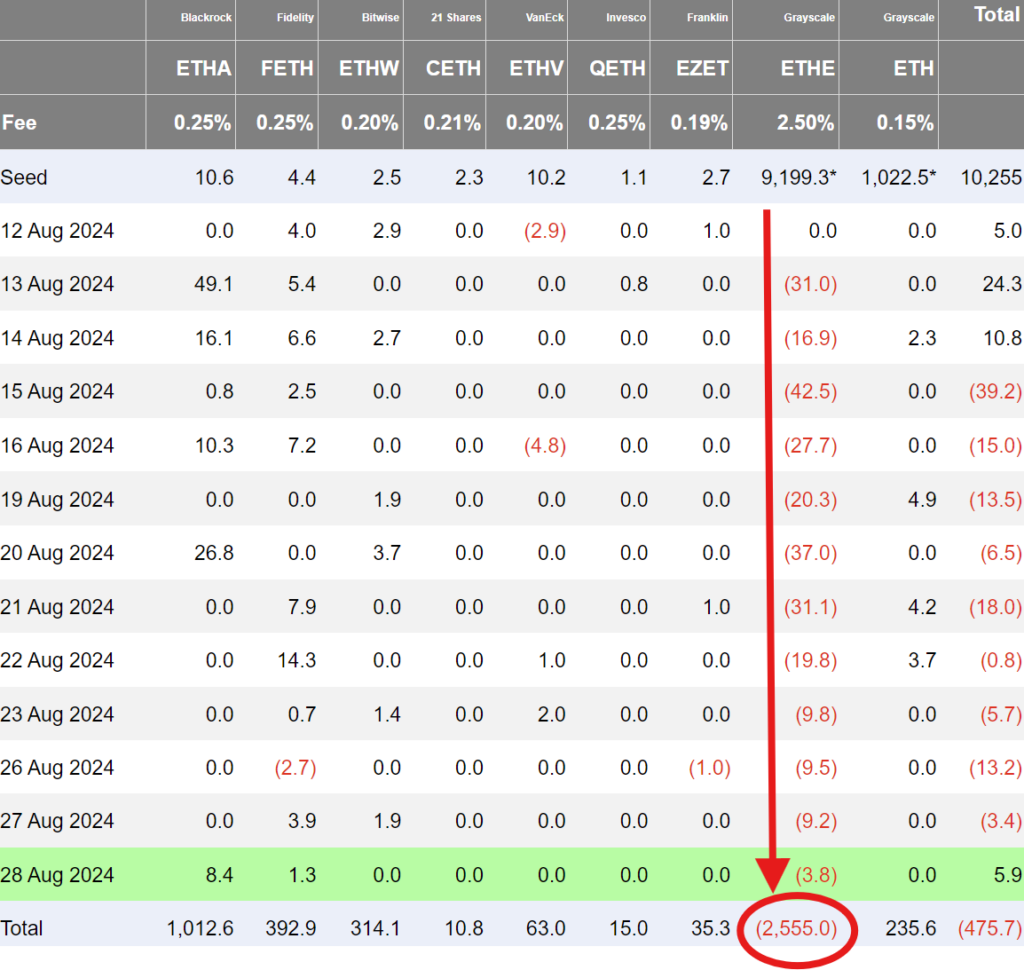Click the 235.6 Grayscale ETH total

click(910, 929)
